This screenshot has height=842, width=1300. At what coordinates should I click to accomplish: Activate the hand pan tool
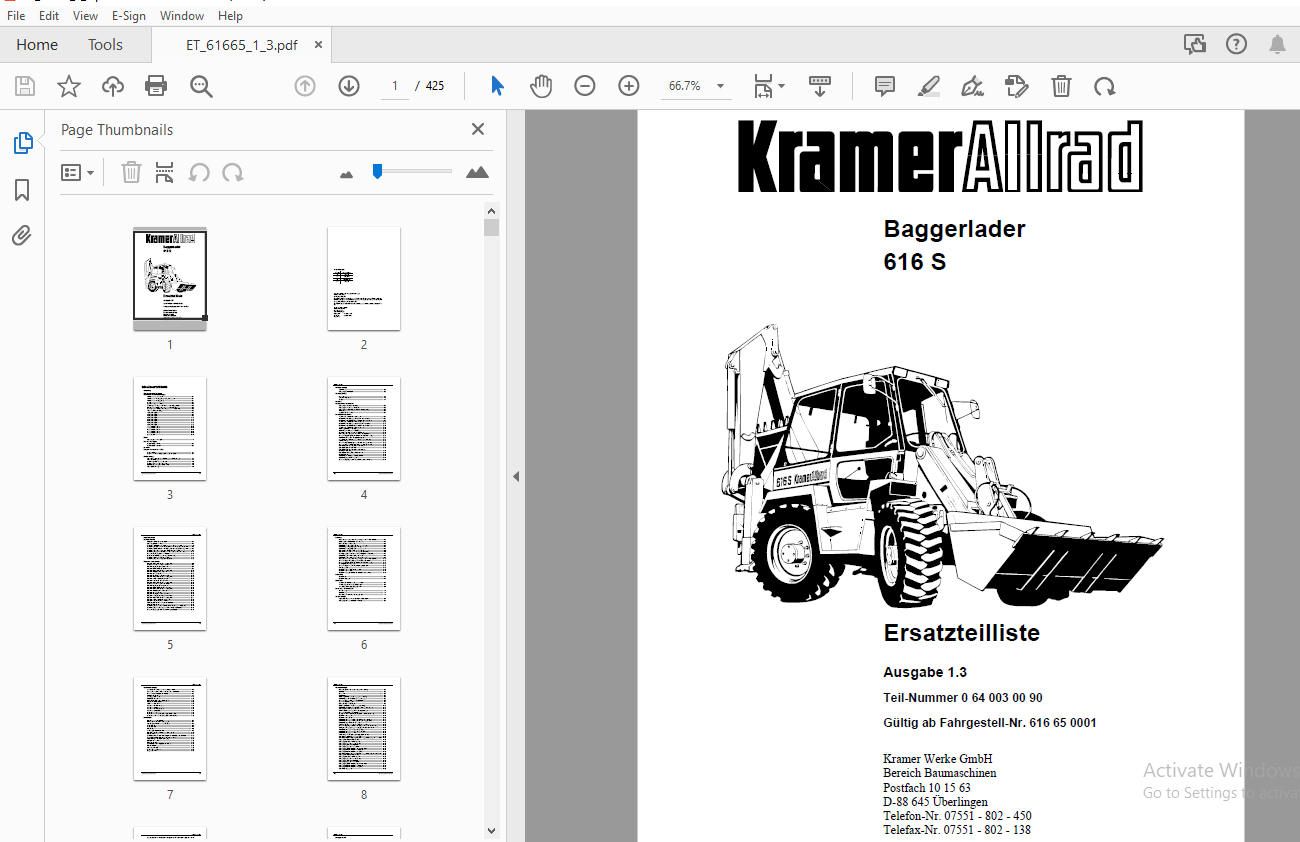click(x=541, y=86)
